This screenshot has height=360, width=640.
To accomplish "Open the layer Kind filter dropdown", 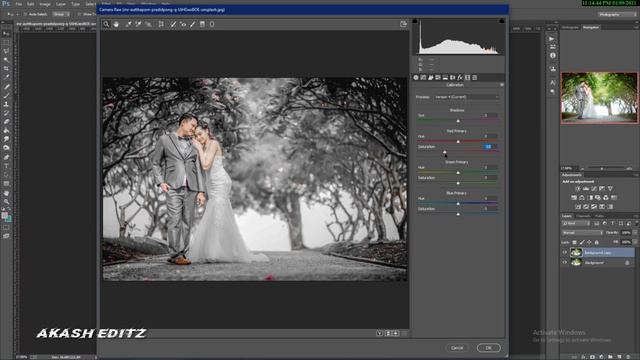I will [x=576, y=224].
